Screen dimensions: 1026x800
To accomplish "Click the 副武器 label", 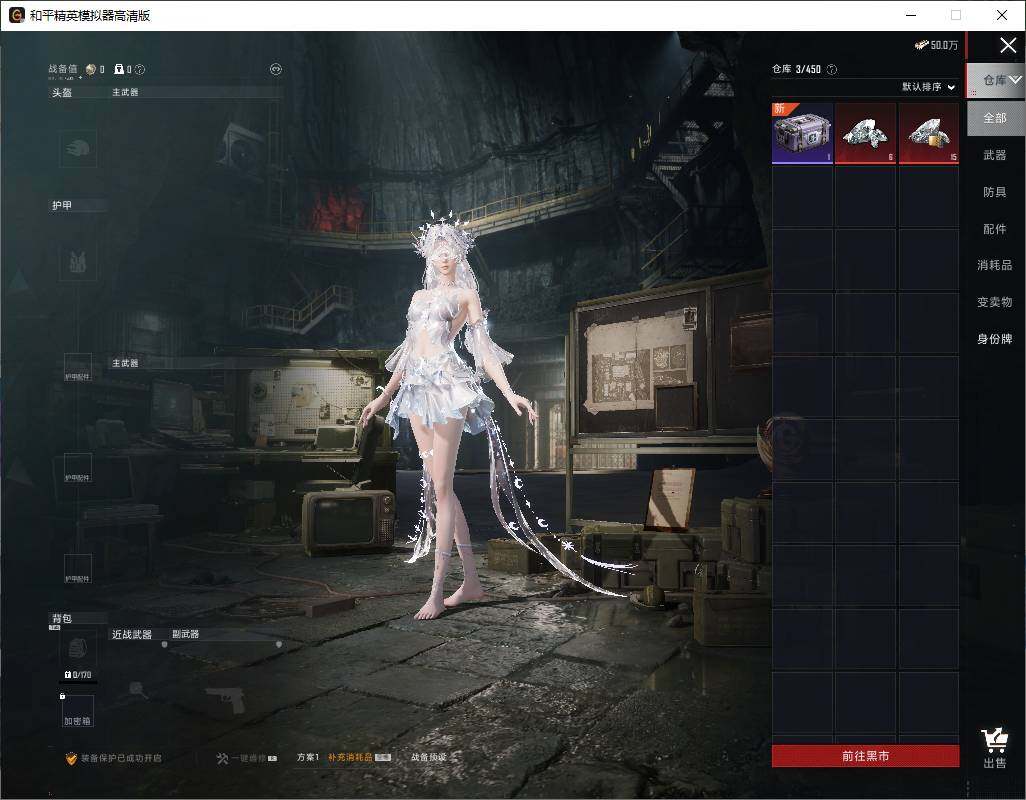I will [186, 634].
